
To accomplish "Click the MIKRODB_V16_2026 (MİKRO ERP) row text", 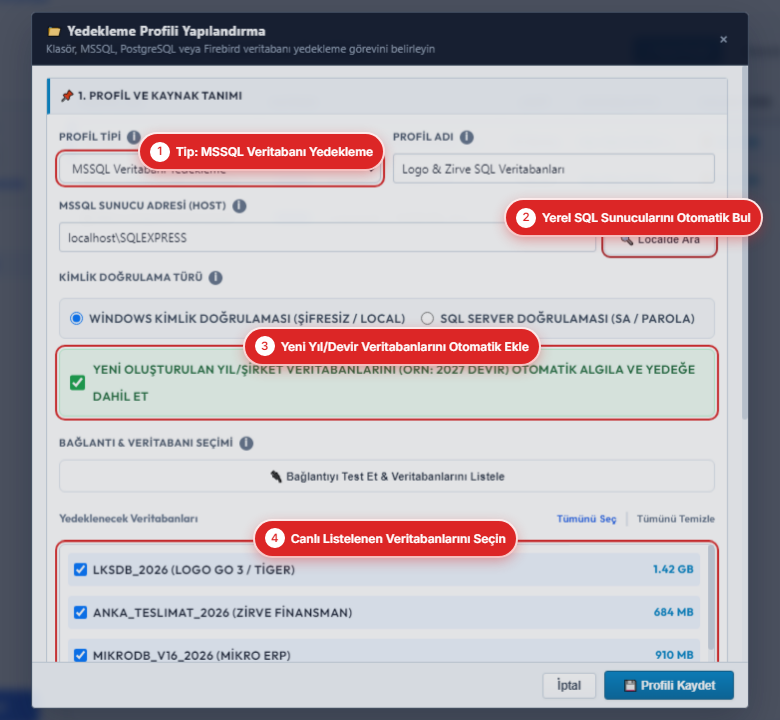I will coord(192,655).
